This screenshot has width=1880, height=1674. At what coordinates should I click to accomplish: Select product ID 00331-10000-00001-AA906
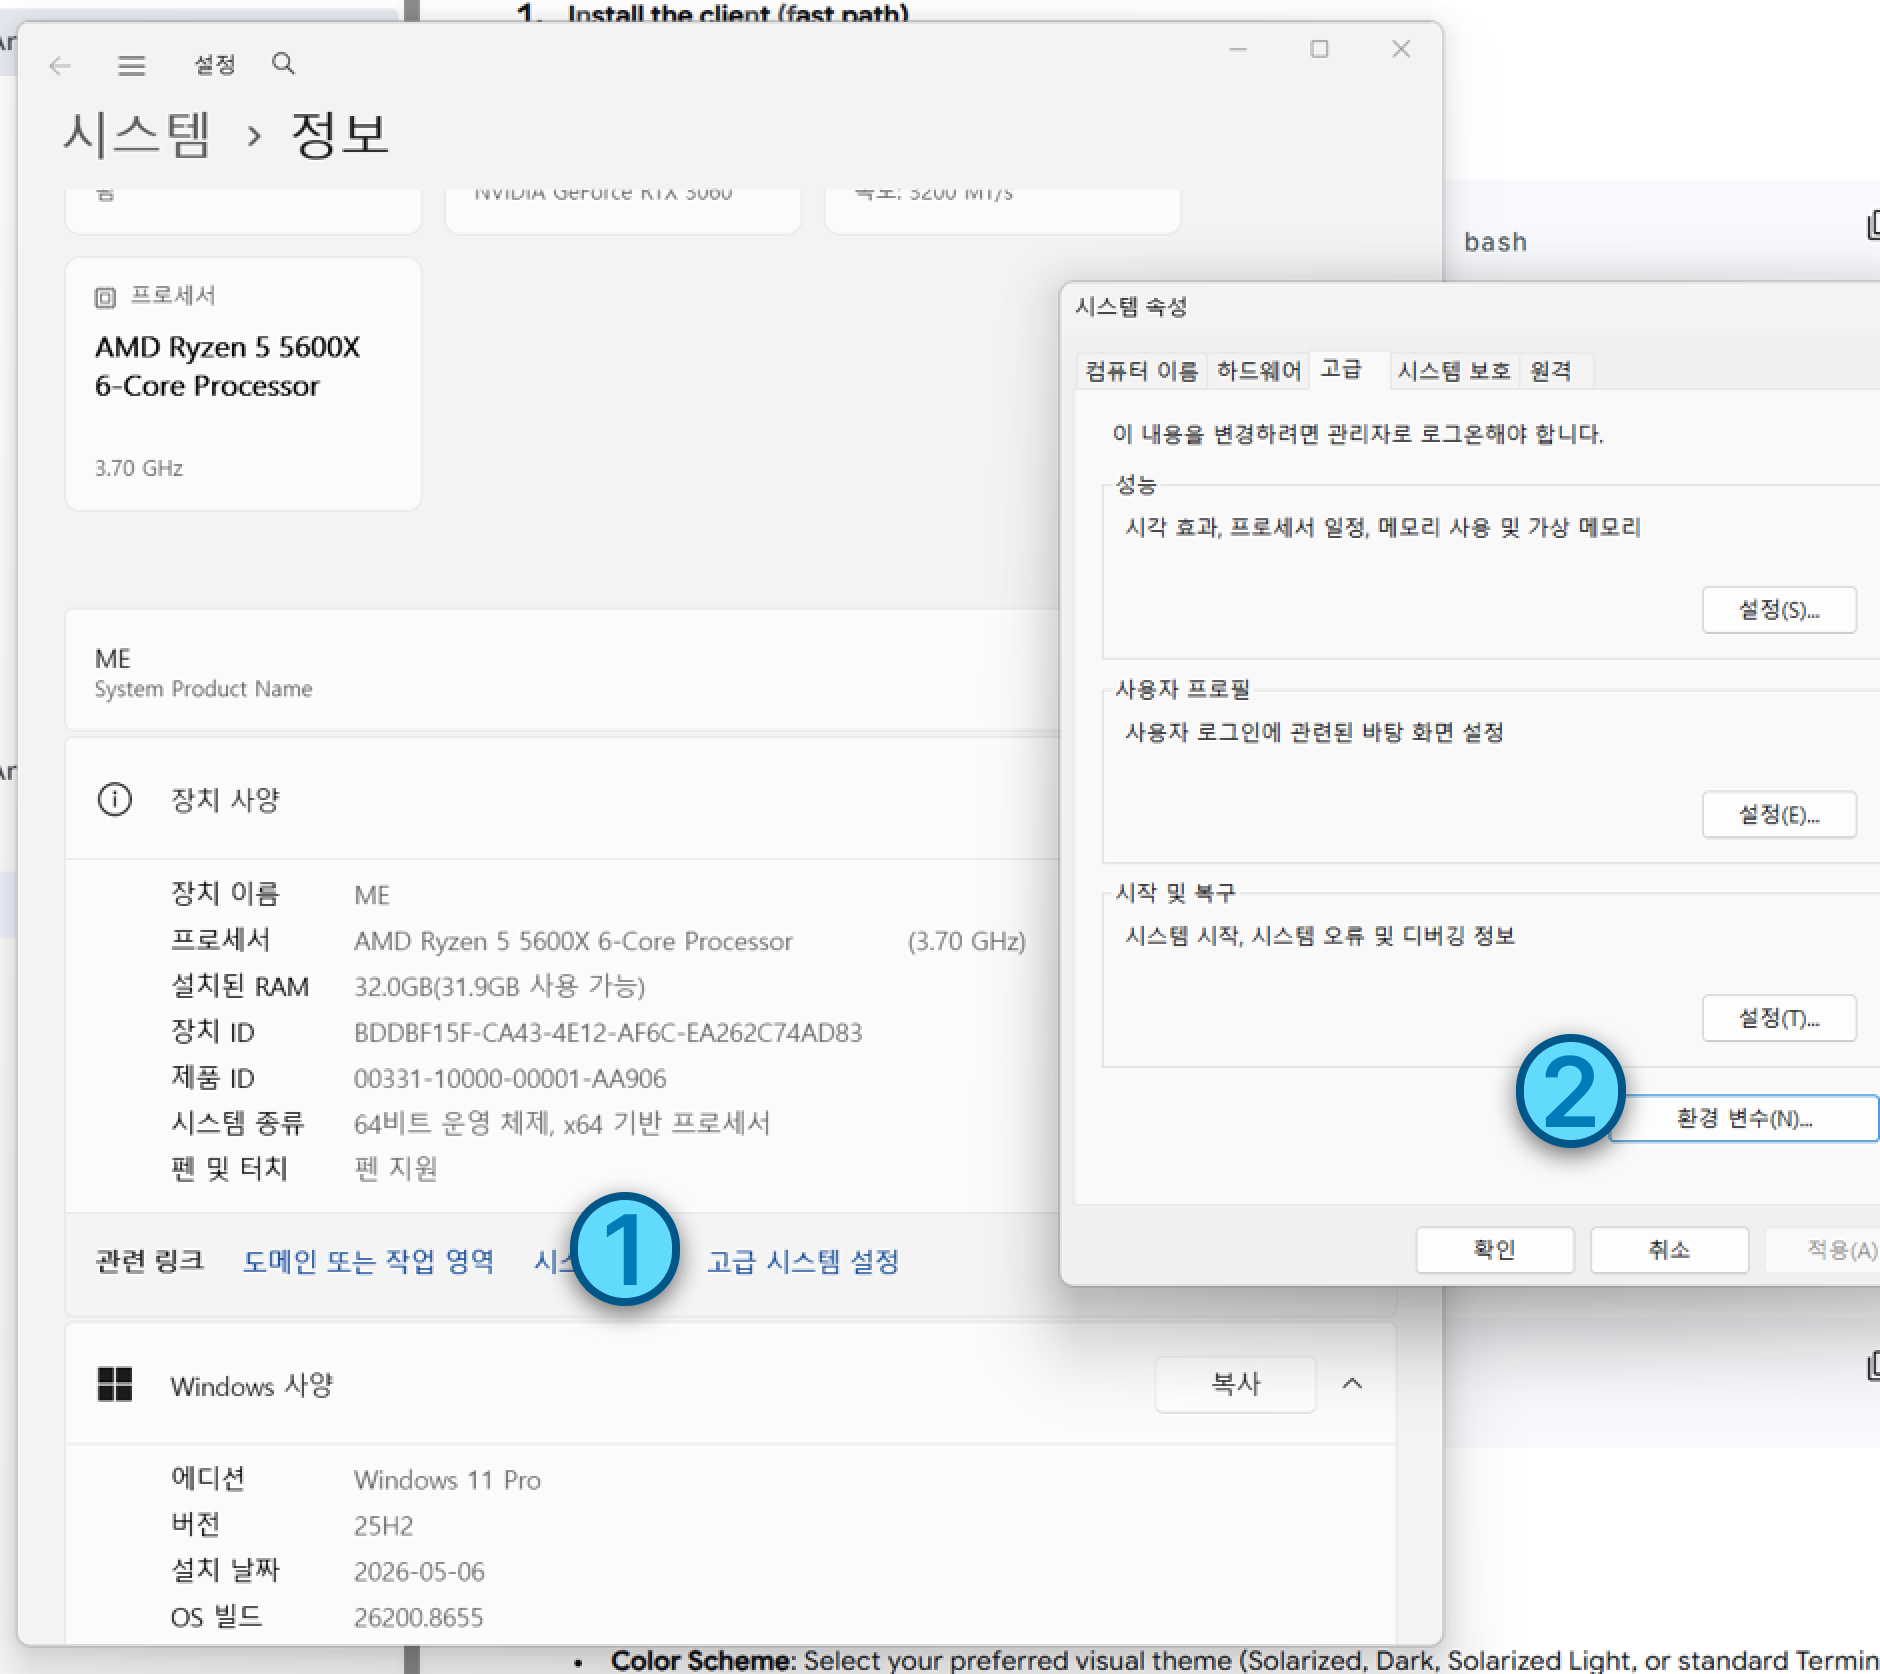510,1079
